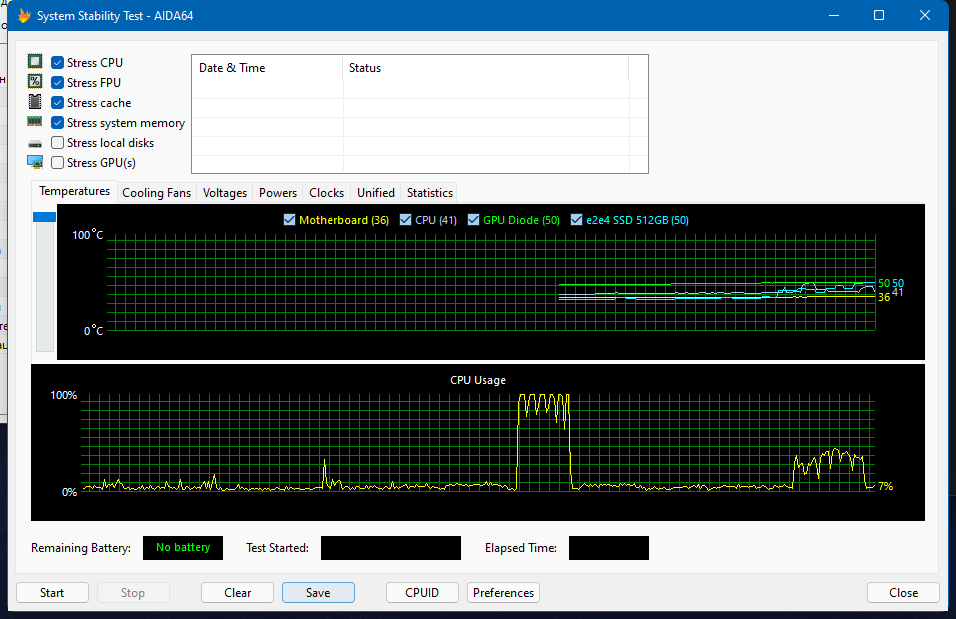Screen dimensions: 956x619
Task: Click the 0°C axis label on temperature graph
Action: point(93,331)
